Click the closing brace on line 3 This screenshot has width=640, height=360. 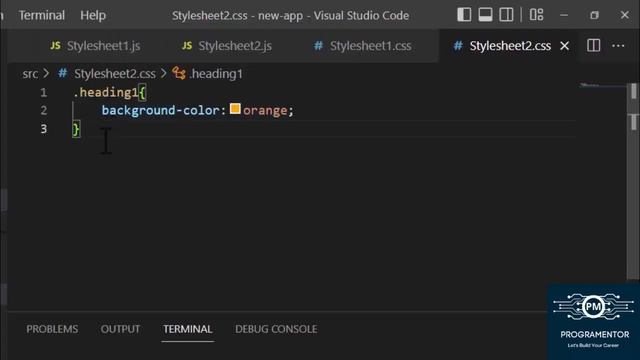click(76, 129)
